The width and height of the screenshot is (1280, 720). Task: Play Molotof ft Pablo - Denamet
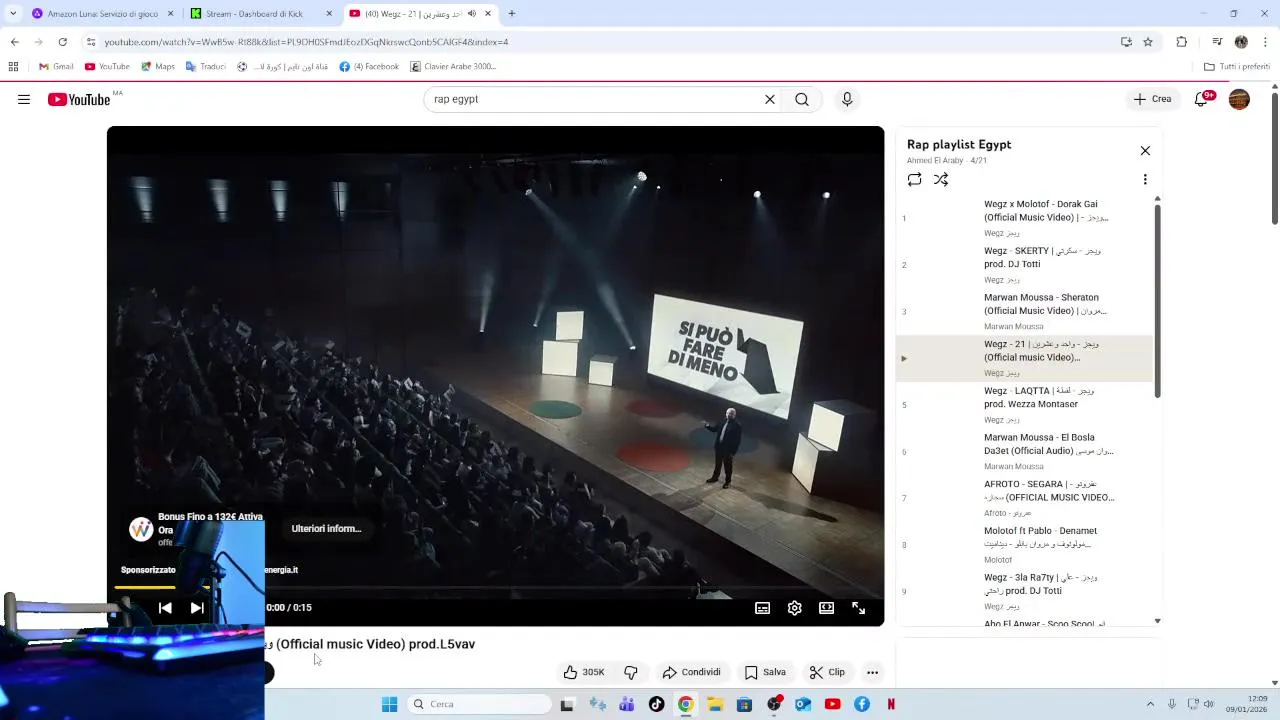1026,545
